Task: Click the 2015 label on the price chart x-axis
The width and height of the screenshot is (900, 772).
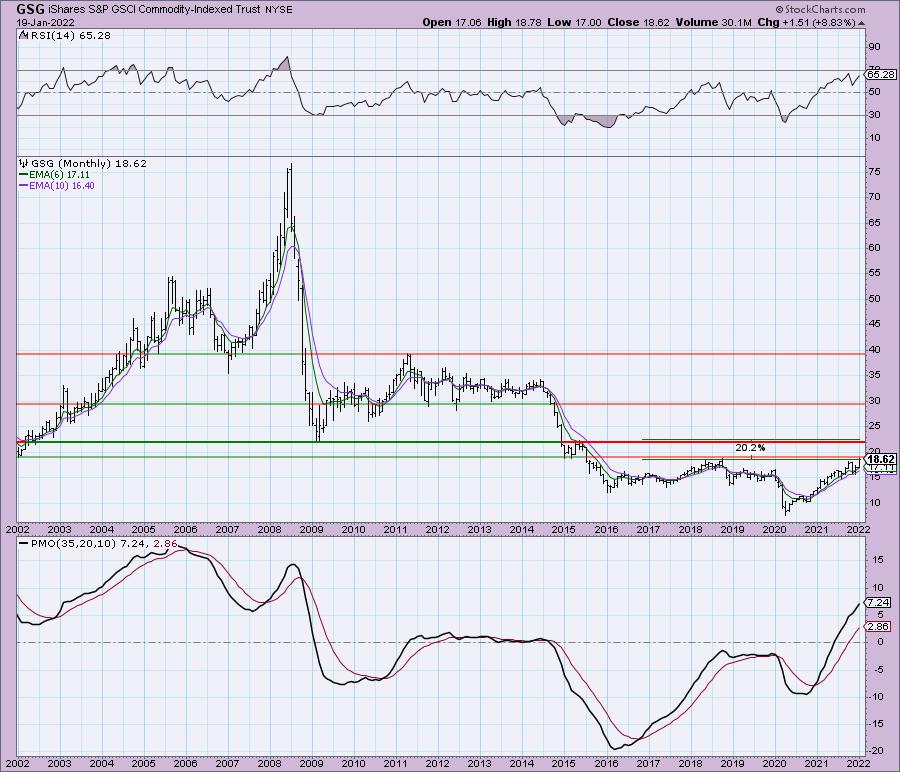Action: pos(563,529)
